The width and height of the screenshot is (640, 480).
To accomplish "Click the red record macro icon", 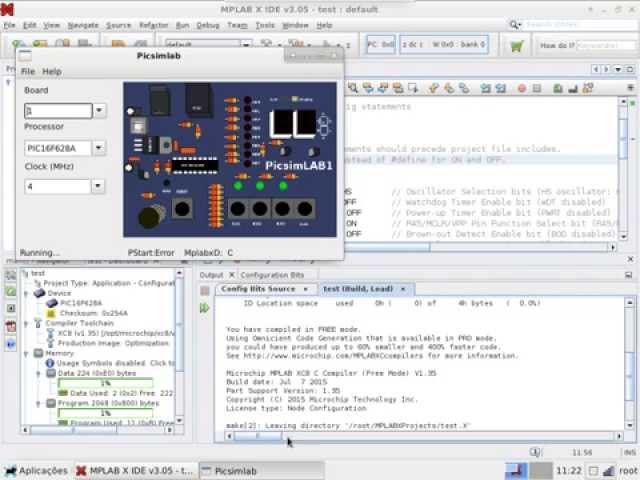I will [522, 88].
